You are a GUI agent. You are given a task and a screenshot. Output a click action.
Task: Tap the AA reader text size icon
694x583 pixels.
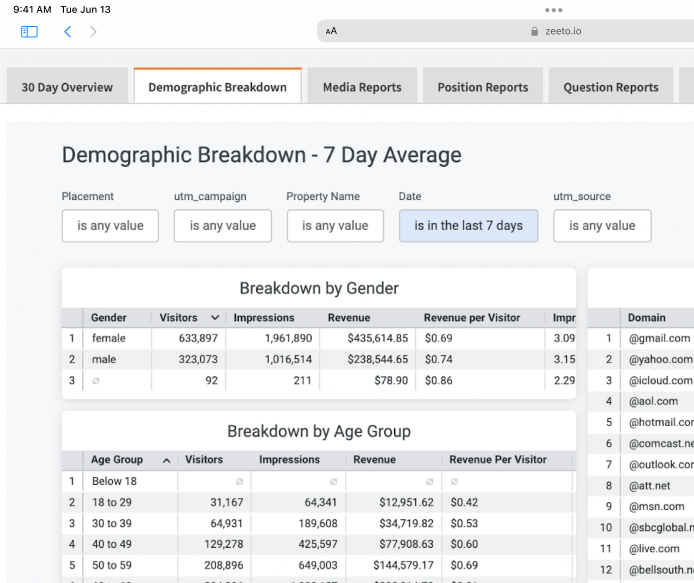pyautogui.click(x=331, y=31)
